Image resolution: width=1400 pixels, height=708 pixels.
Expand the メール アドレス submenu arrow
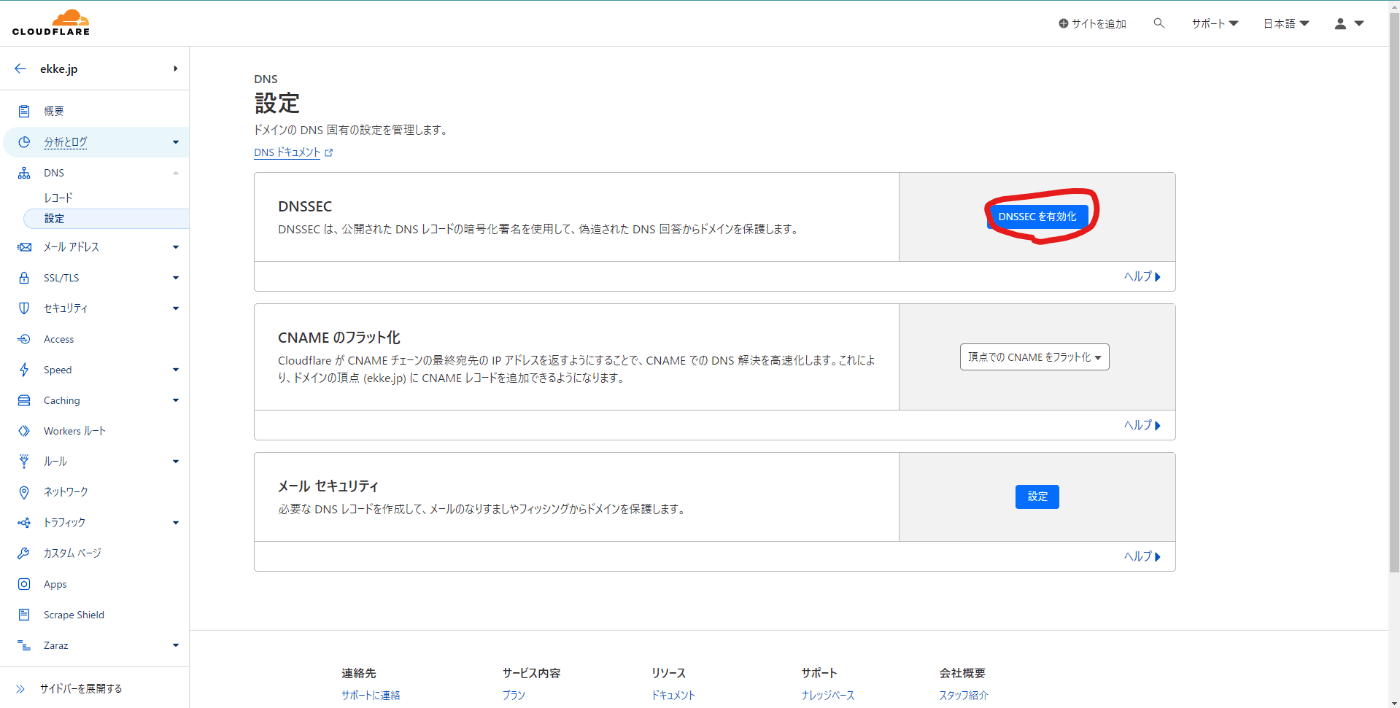(175, 247)
